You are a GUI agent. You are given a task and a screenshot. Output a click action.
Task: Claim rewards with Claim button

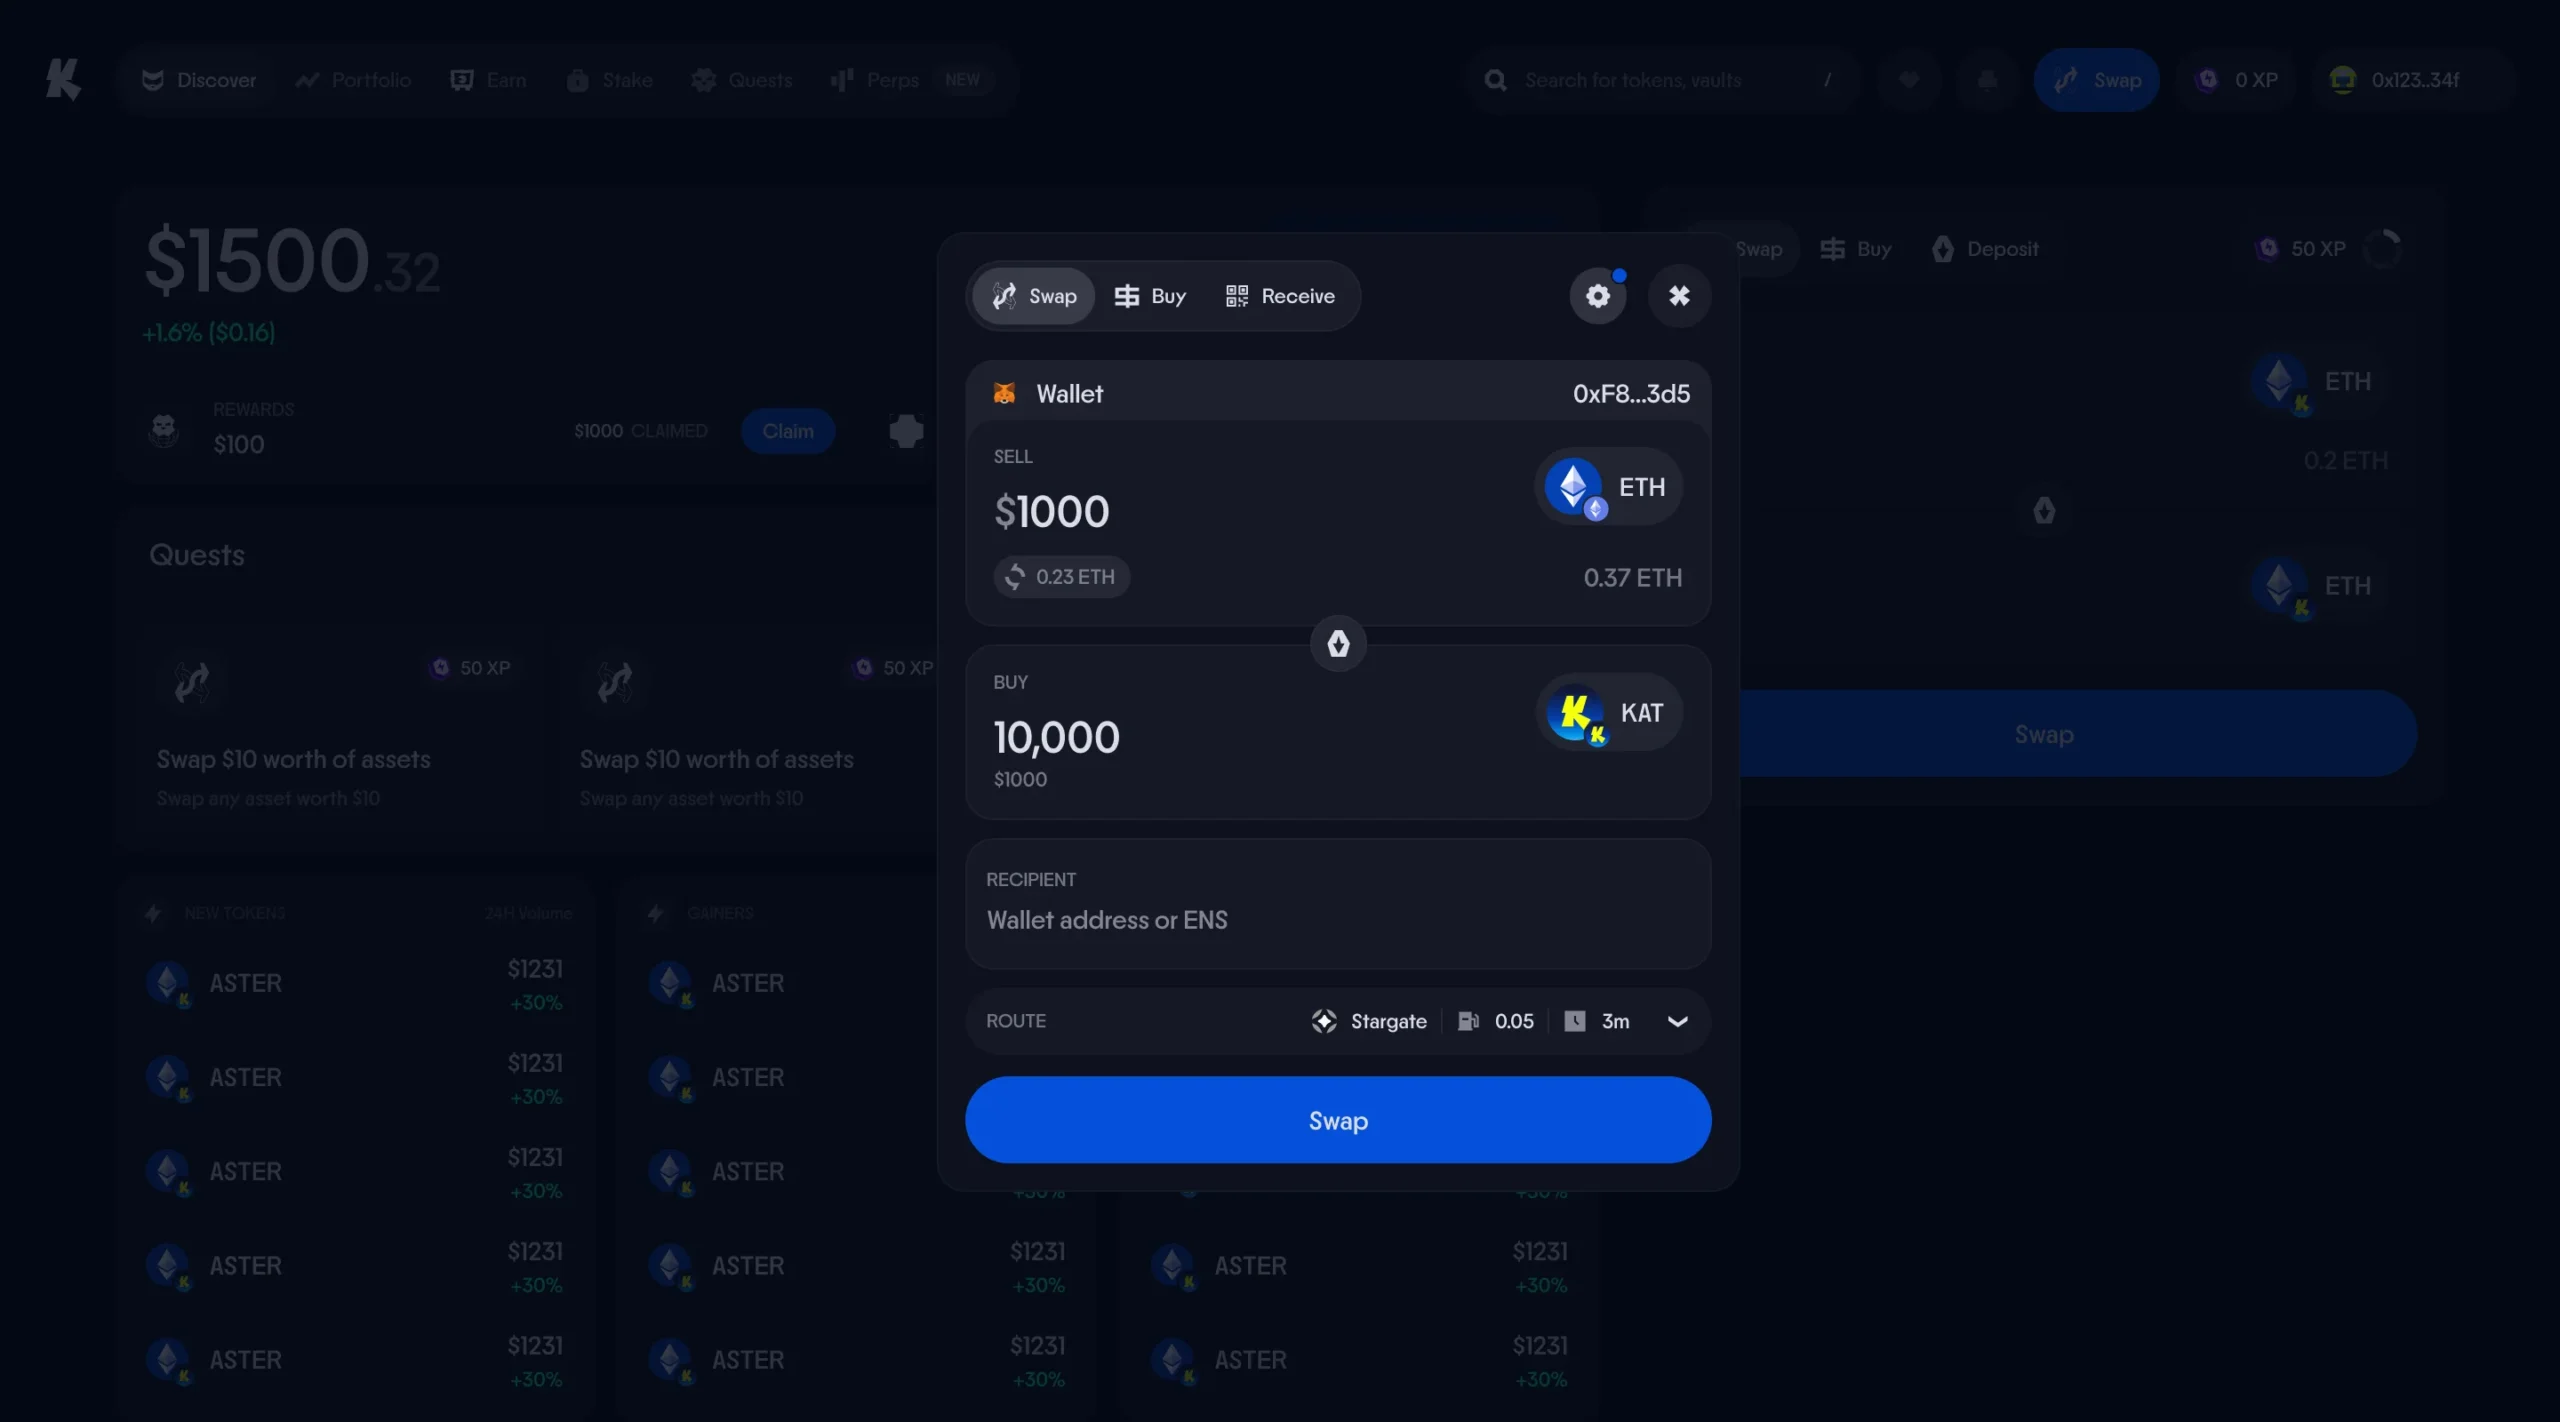[788, 431]
